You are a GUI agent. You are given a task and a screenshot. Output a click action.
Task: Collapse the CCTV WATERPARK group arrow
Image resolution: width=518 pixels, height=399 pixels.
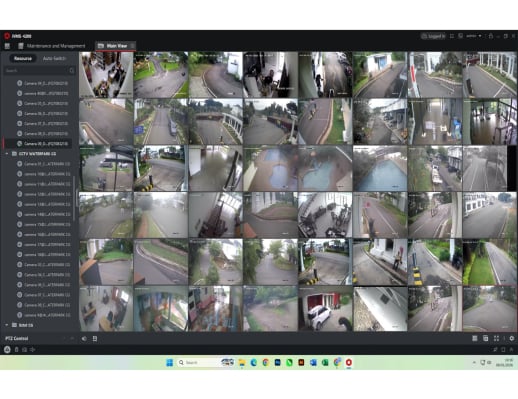coord(7,154)
